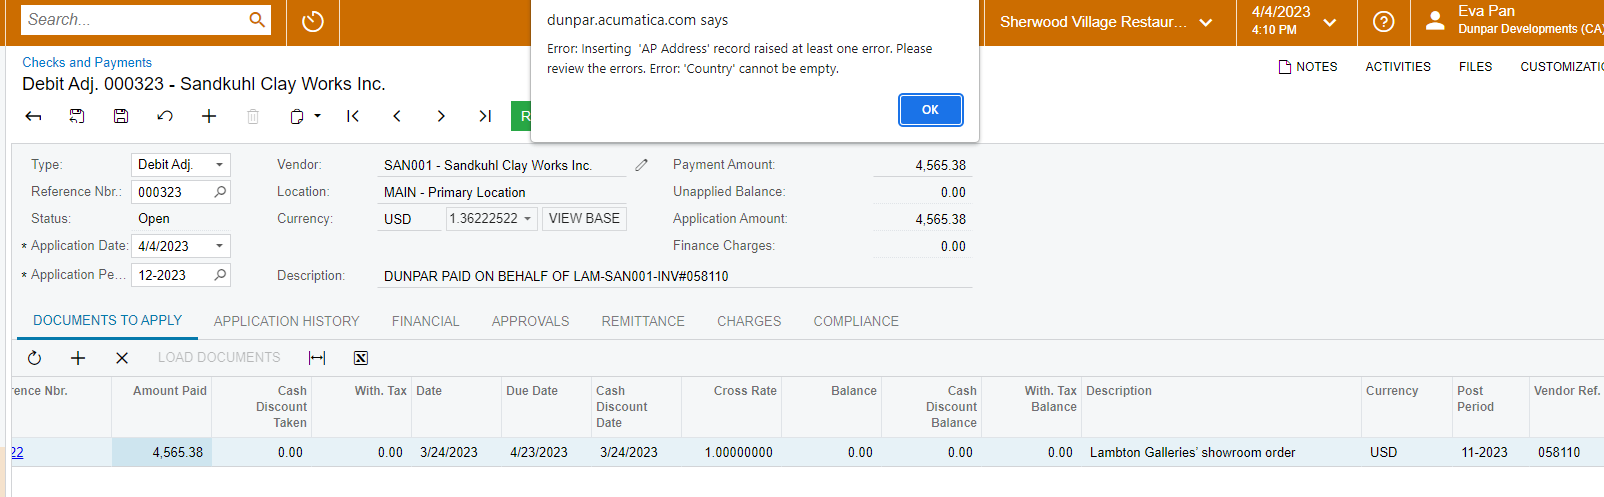Go to next record icon
Screen dimensions: 1604x497
tap(441, 116)
